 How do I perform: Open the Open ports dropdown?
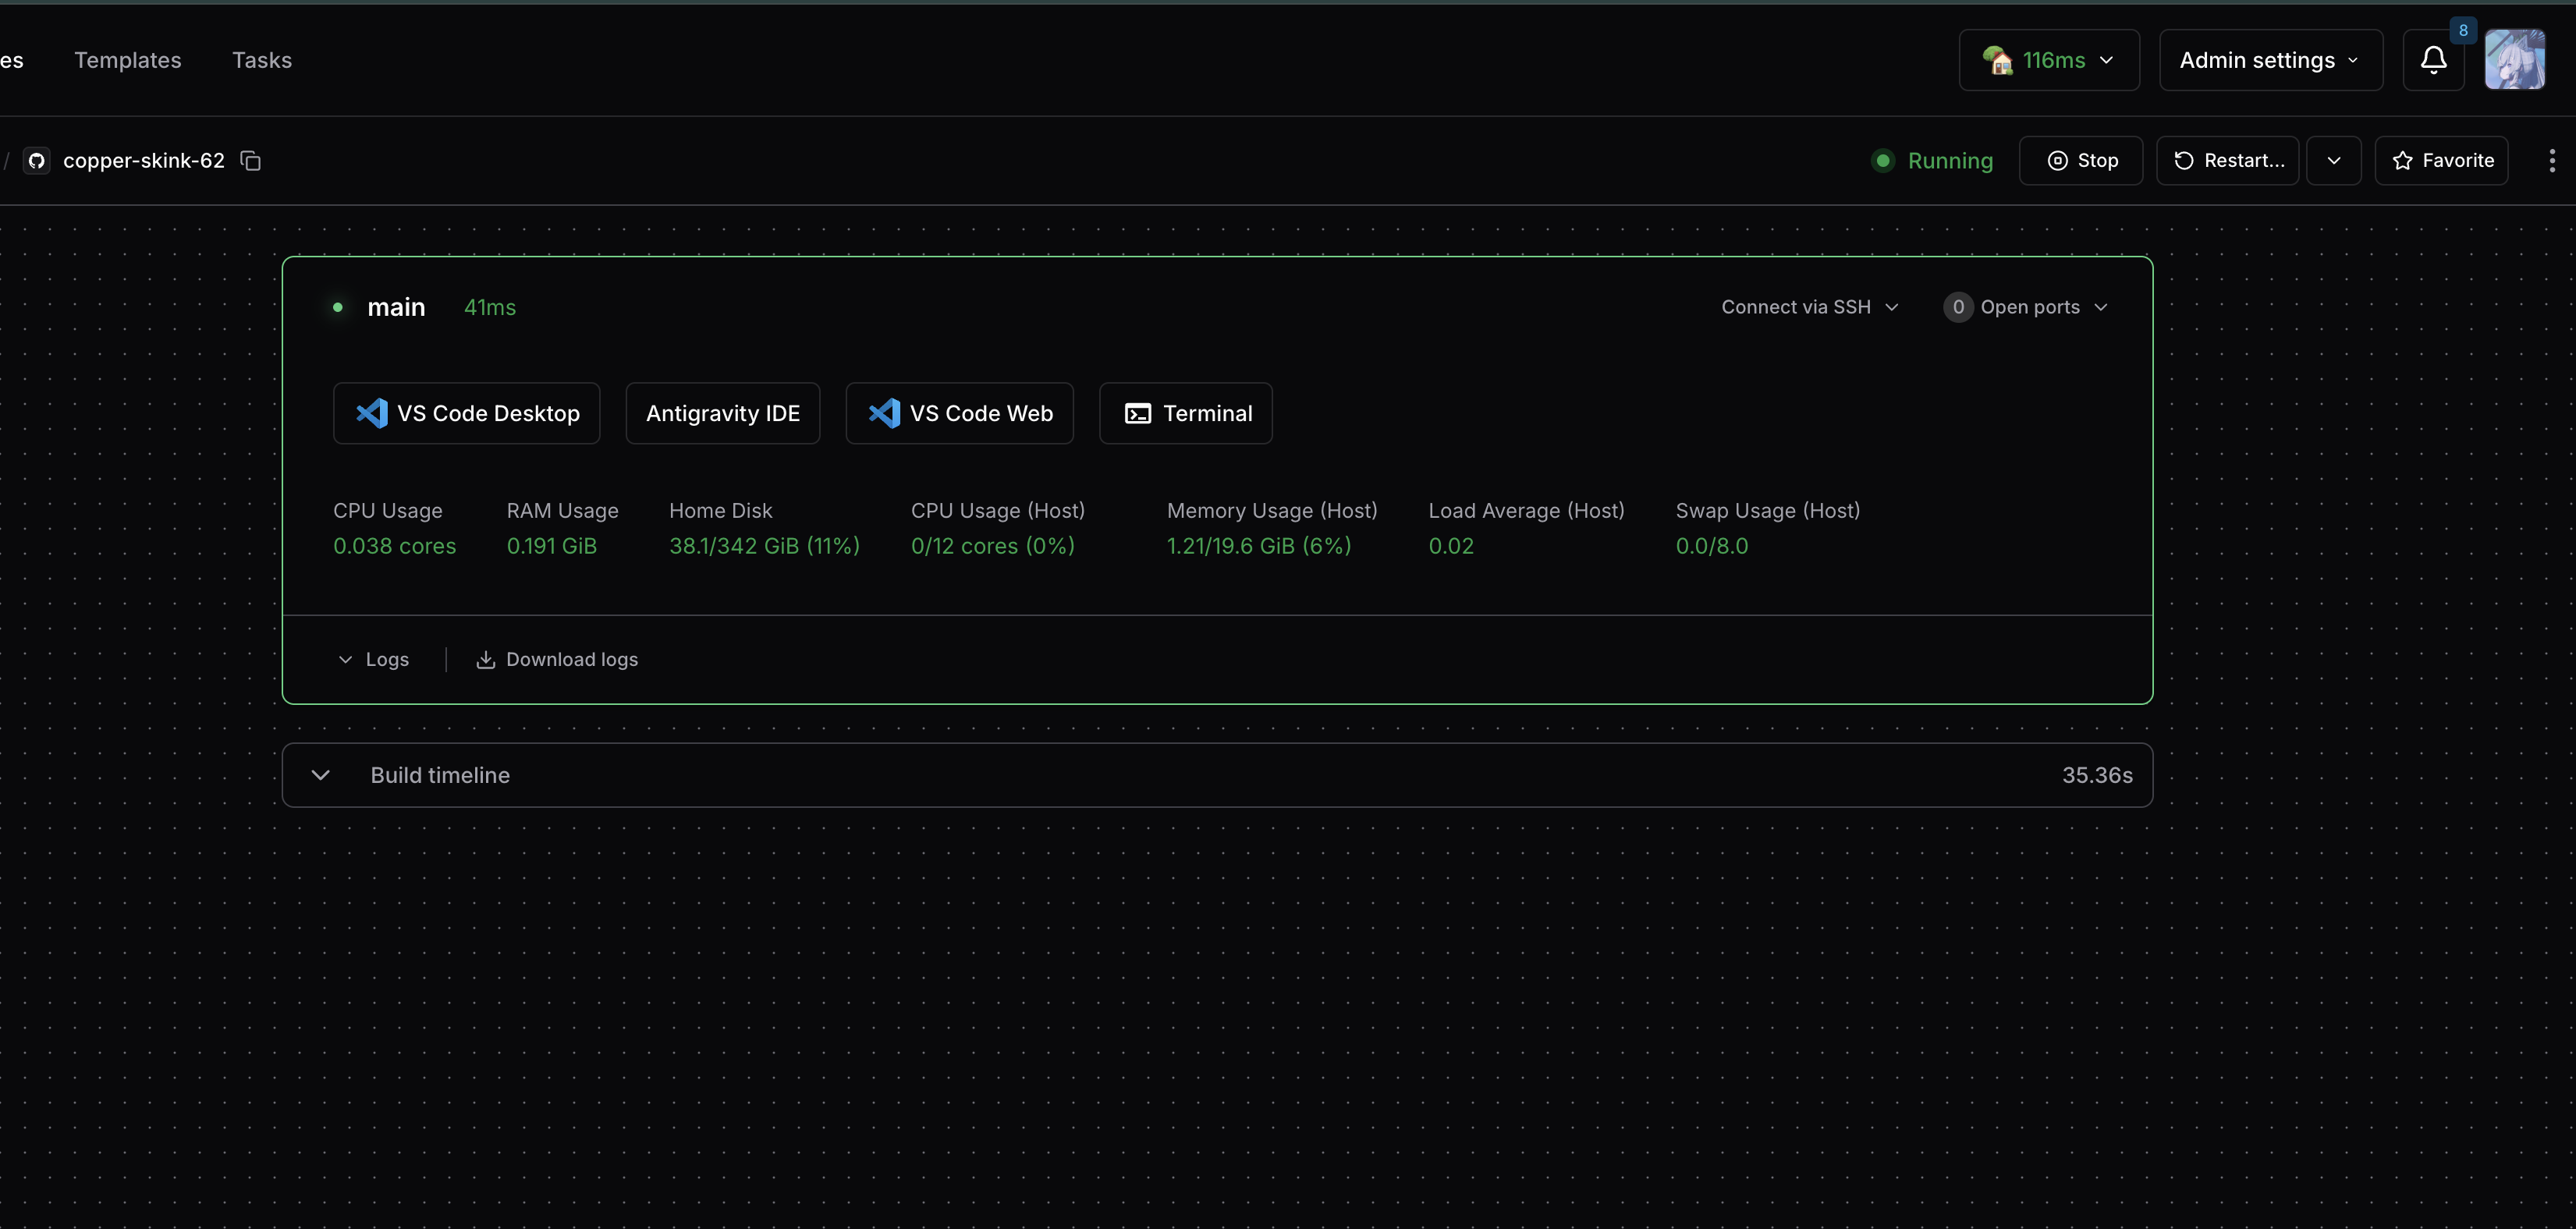(x=2025, y=307)
